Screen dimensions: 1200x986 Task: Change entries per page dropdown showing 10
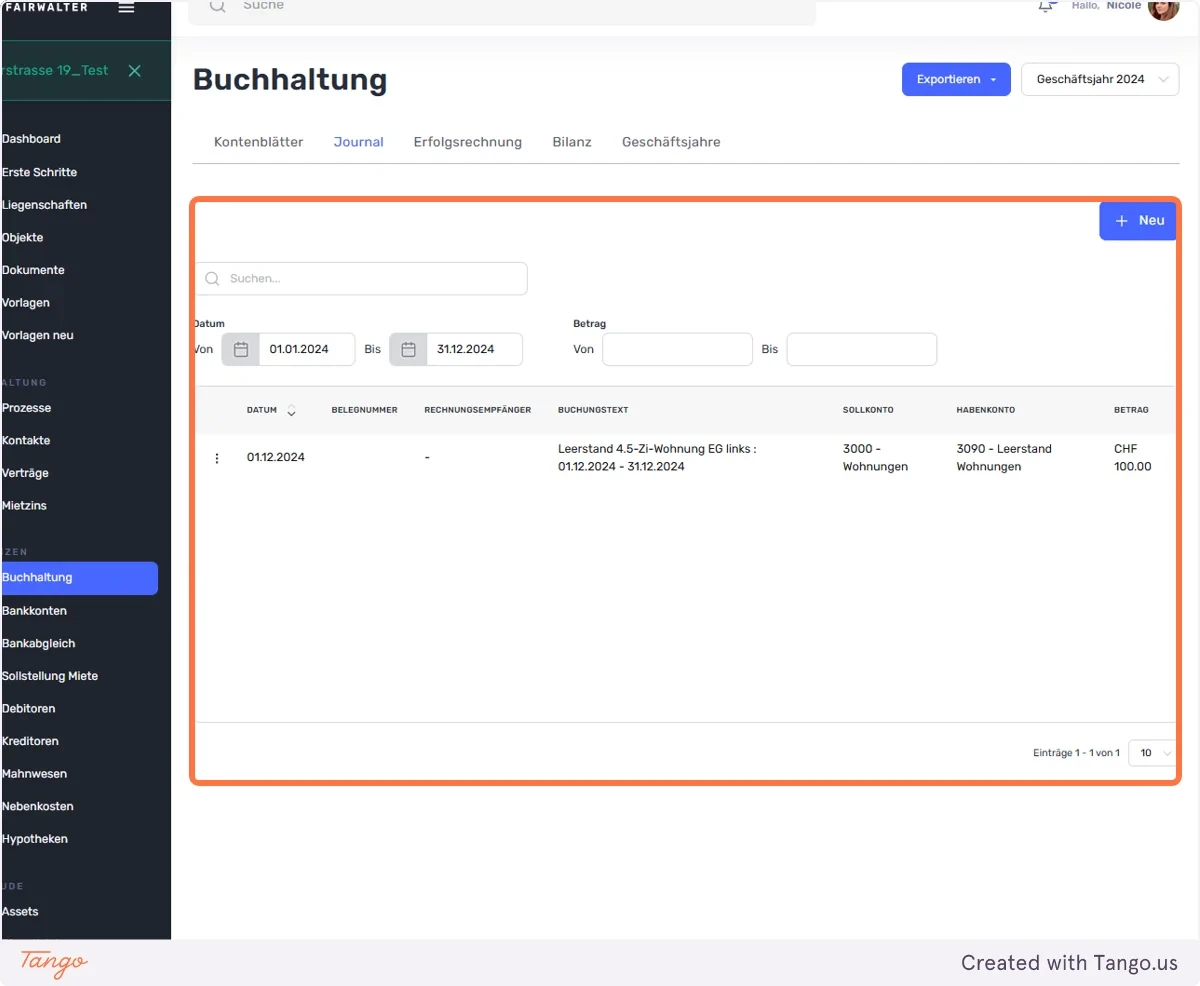pos(1153,753)
